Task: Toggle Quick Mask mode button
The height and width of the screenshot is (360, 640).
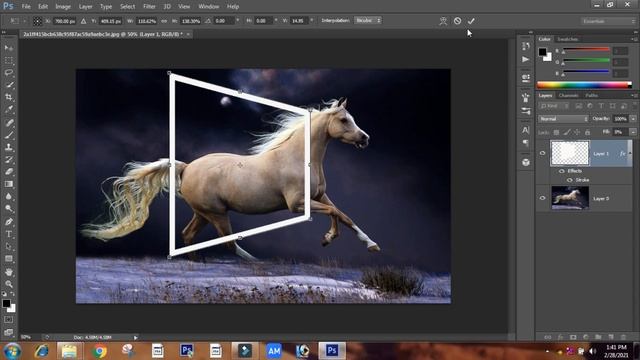Action: (9, 320)
